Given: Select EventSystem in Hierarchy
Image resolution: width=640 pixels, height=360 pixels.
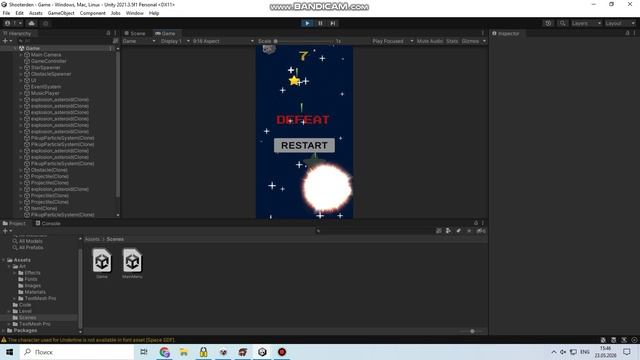Looking at the screenshot, I should point(46,87).
